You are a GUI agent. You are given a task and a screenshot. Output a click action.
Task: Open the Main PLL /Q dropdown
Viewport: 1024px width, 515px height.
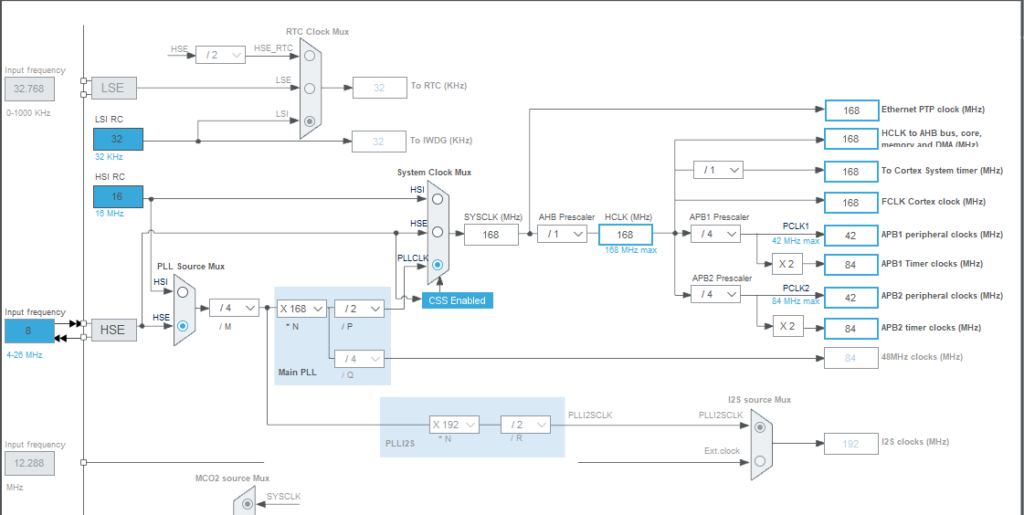pyautogui.click(x=359, y=357)
